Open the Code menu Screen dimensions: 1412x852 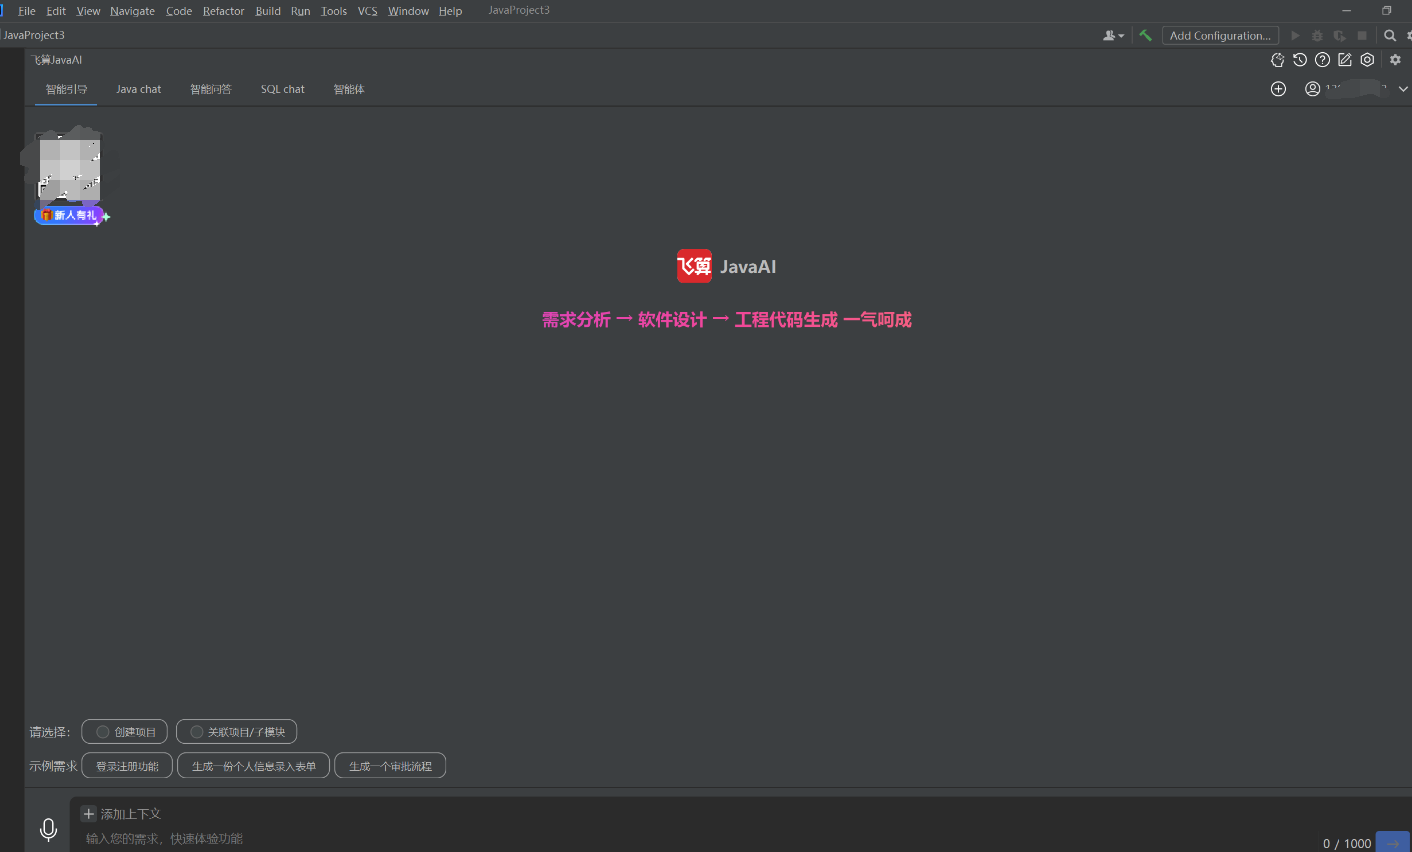(179, 11)
